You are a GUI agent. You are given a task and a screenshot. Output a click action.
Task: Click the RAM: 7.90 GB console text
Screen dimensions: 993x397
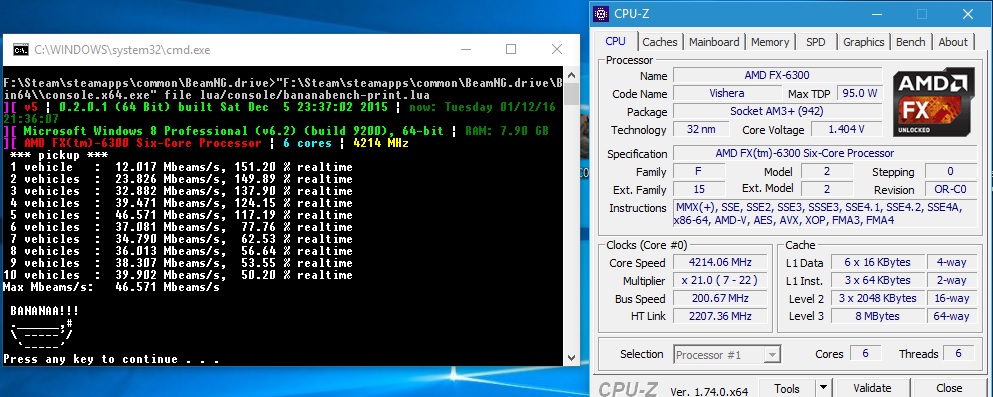(x=507, y=131)
